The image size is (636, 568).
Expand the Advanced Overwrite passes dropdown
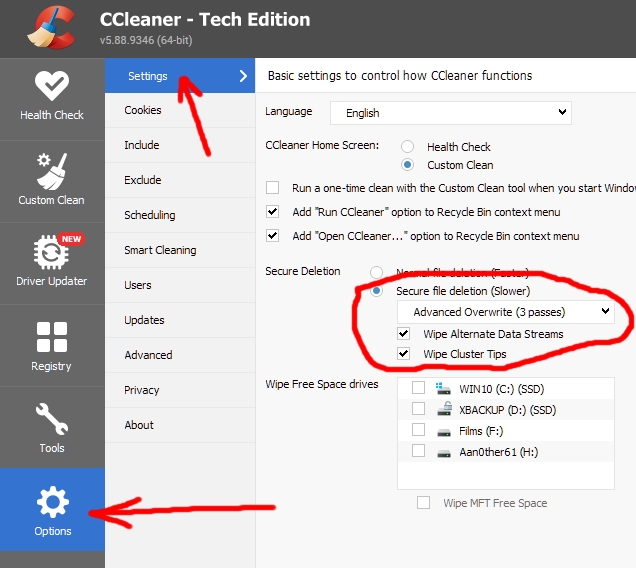click(505, 312)
